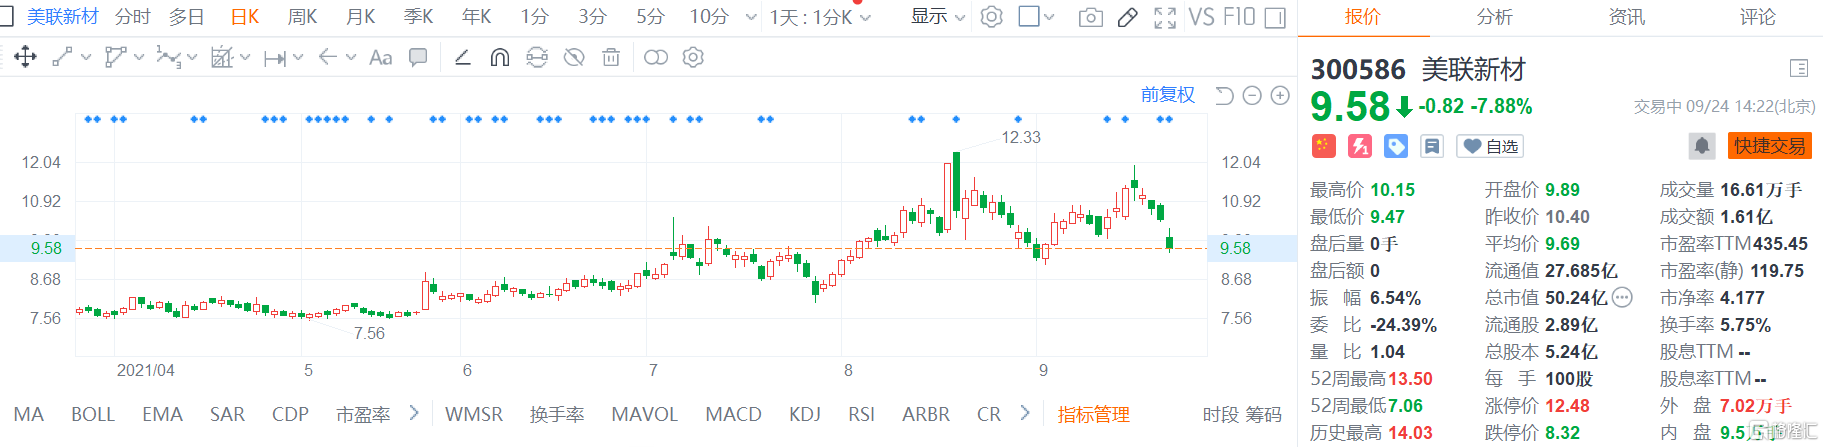Open line tool options dropdown arrow
Image resolution: width=1824 pixels, height=447 pixels.
click(86, 57)
